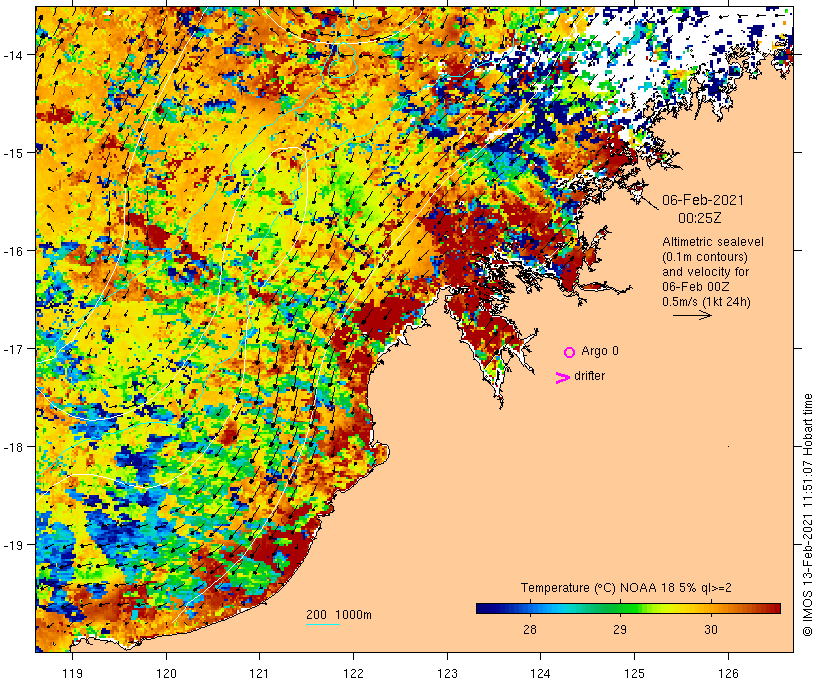This screenshot has width=820, height=680.
Task: Click the longitude label '121'
Action: (259, 673)
